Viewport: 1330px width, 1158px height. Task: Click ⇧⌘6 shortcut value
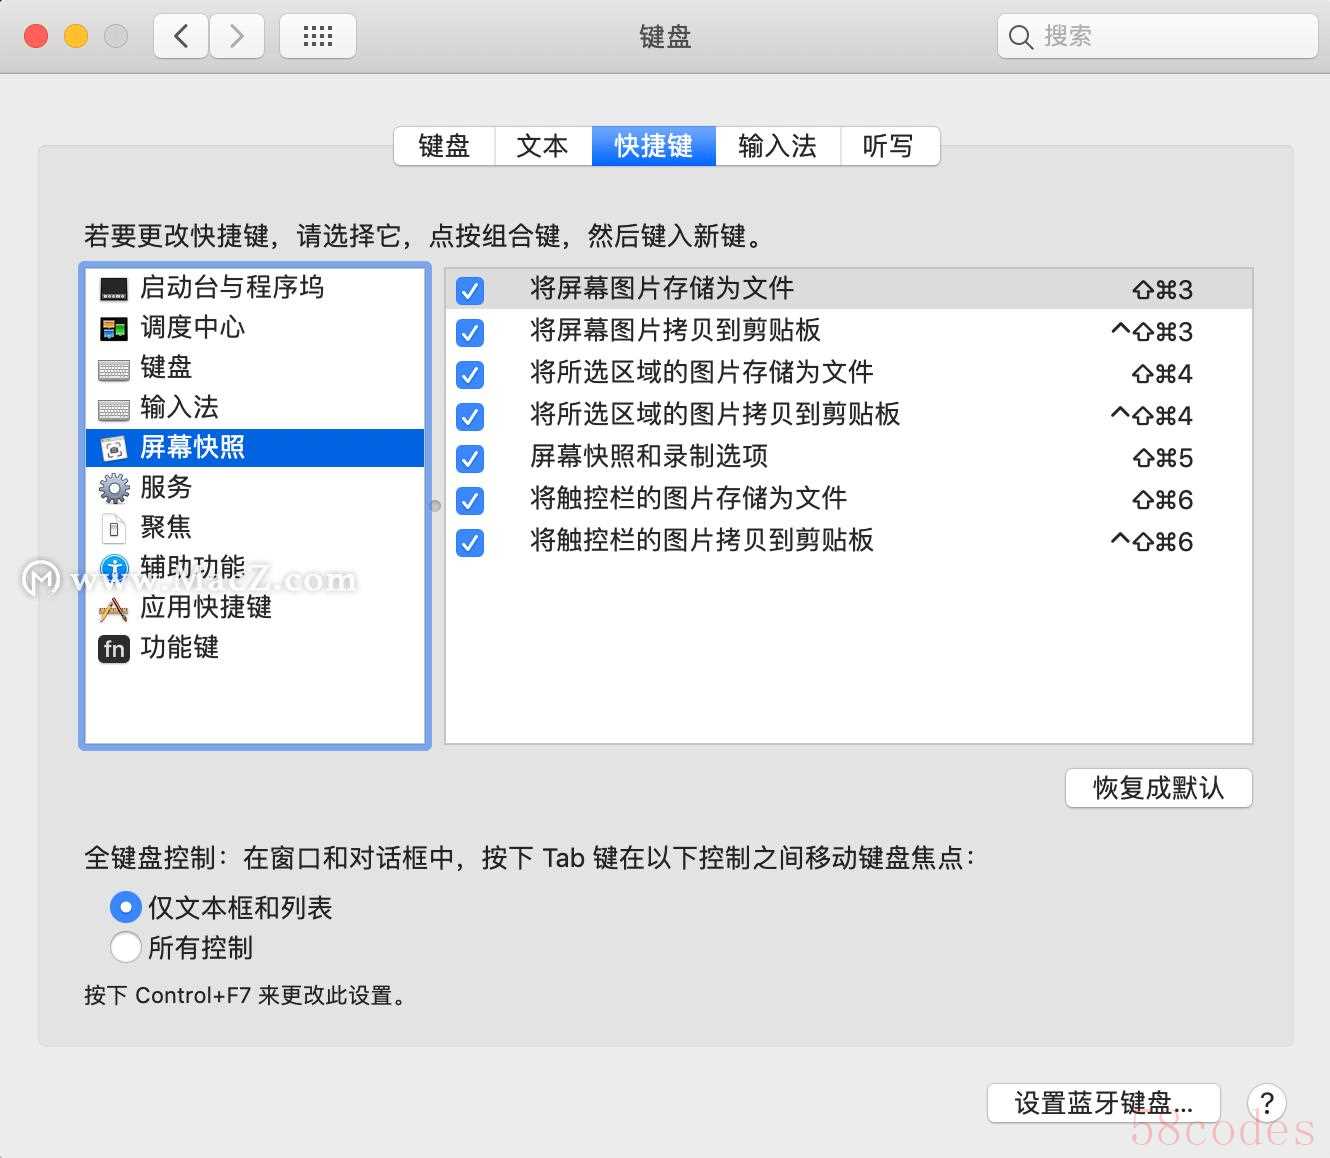(1163, 500)
